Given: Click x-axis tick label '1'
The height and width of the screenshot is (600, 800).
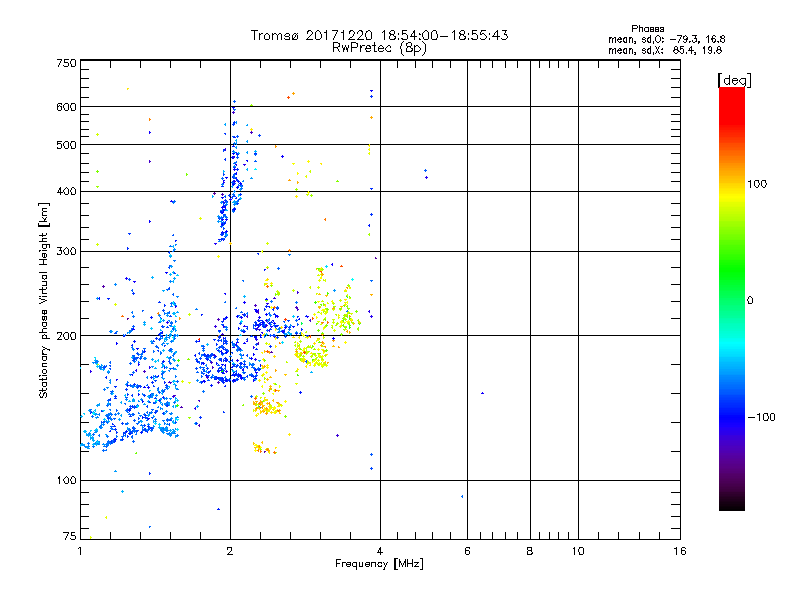Looking at the screenshot, I should tap(80, 551).
